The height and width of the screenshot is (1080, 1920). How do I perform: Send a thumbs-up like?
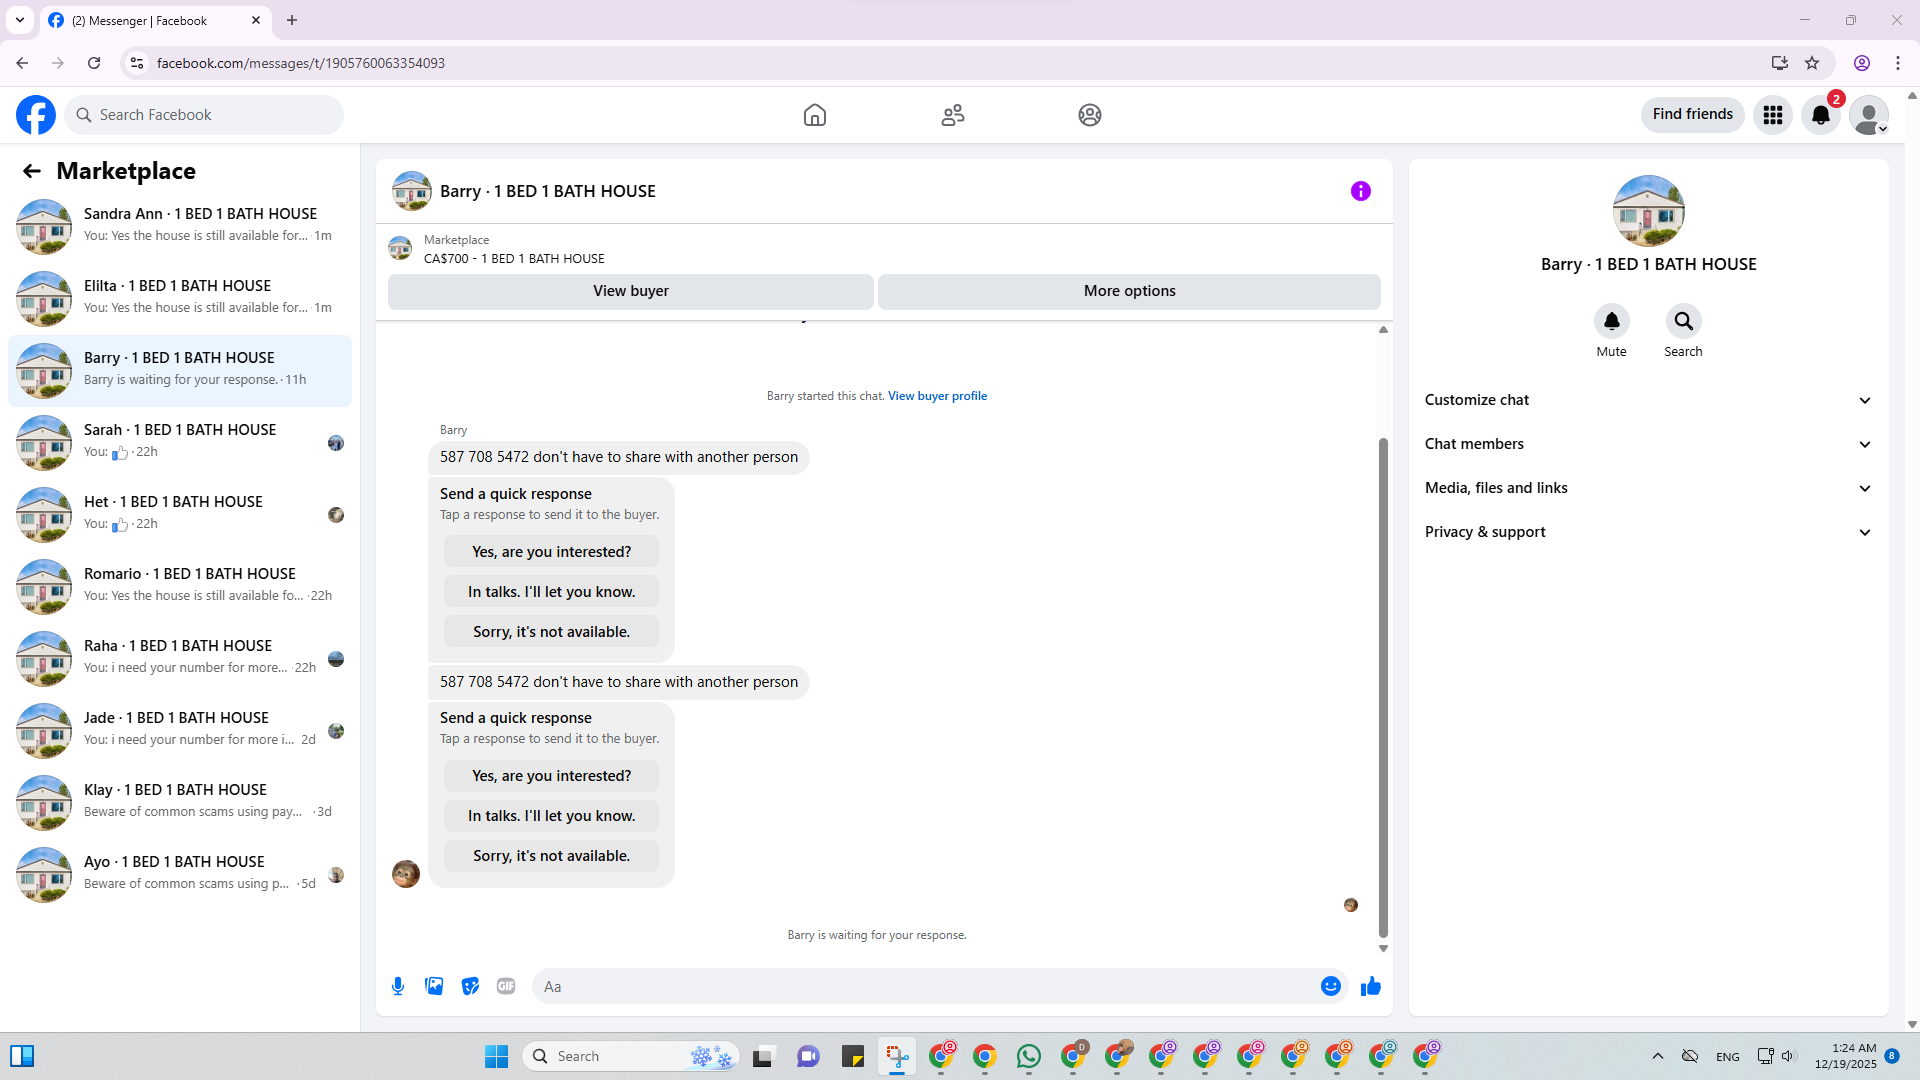pos(1371,986)
